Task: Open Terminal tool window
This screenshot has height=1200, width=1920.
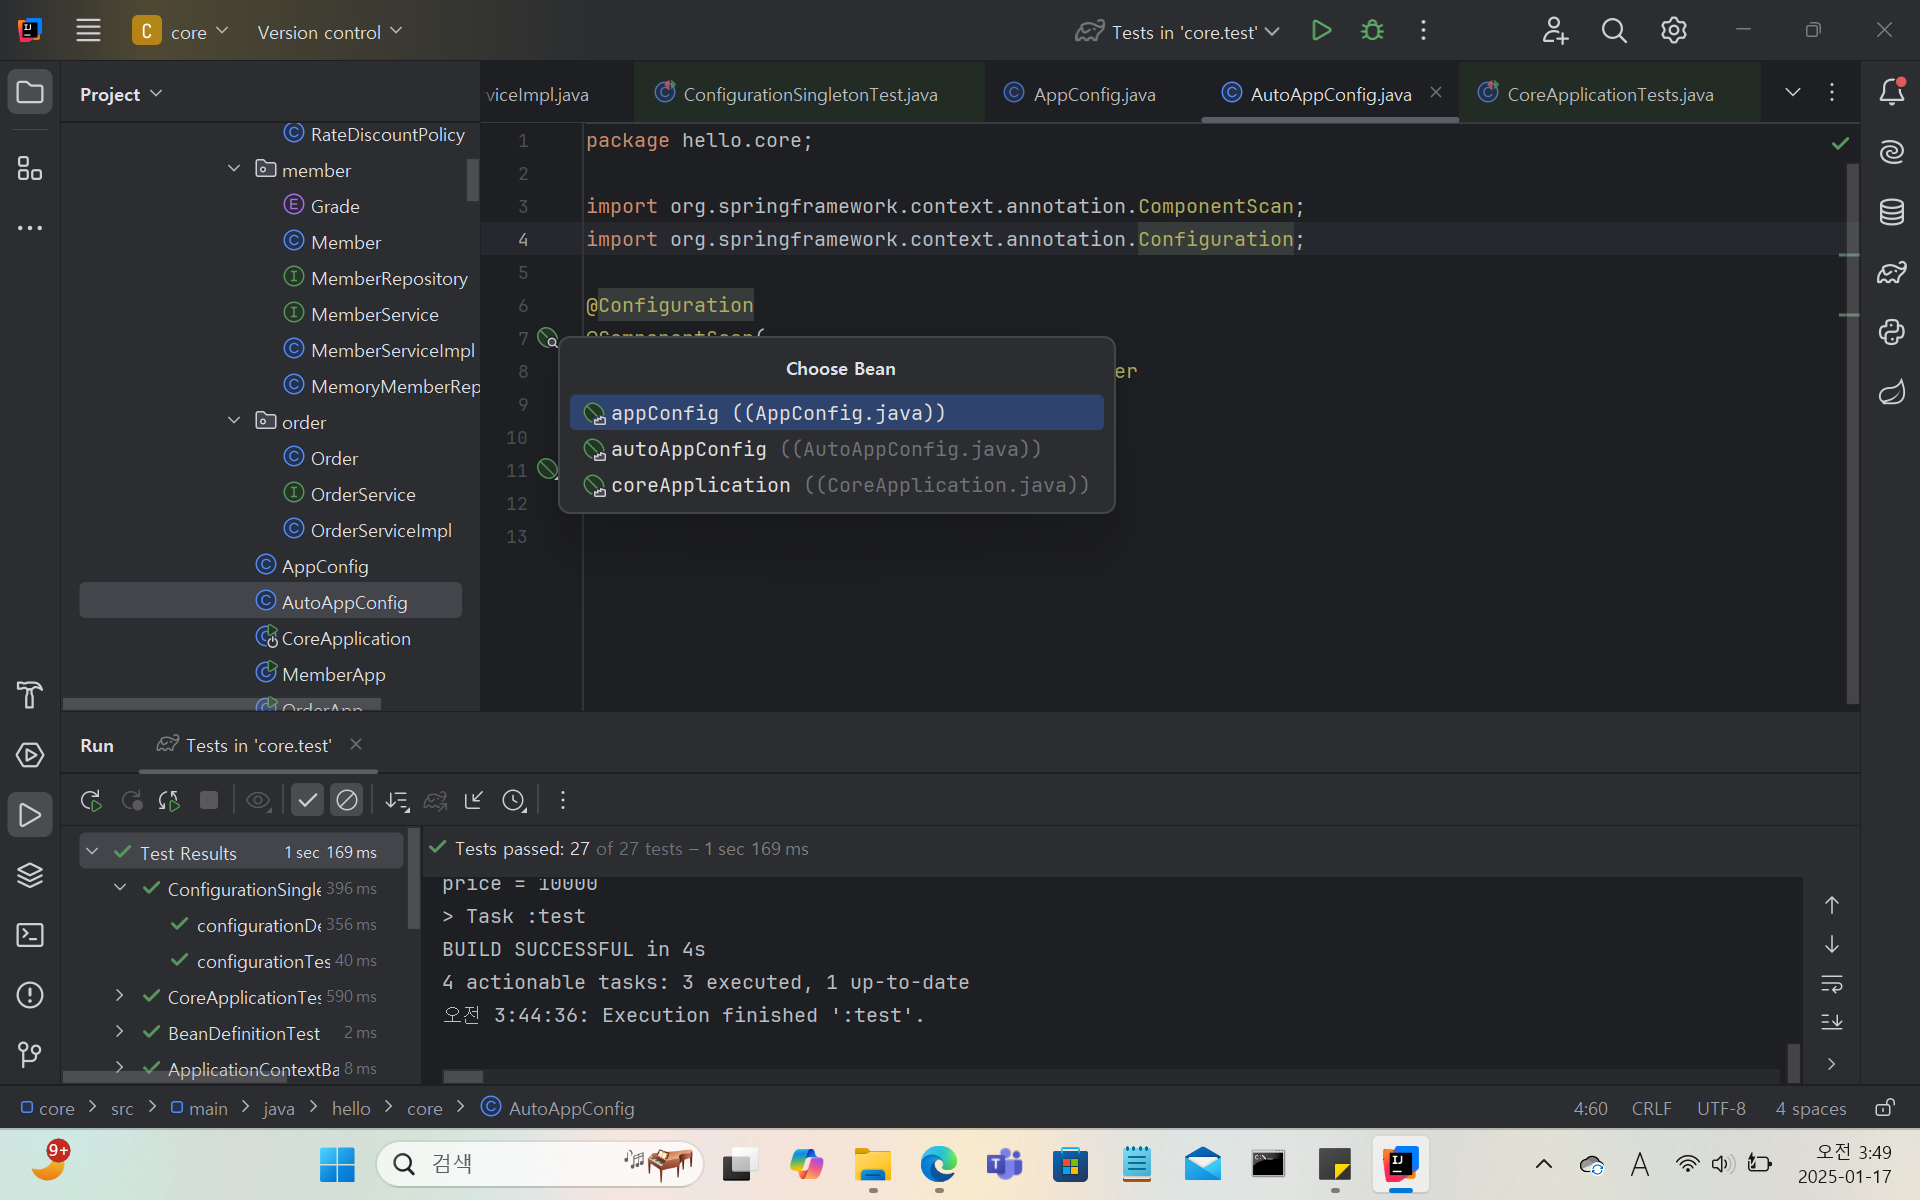Action: click(x=30, y=935)
